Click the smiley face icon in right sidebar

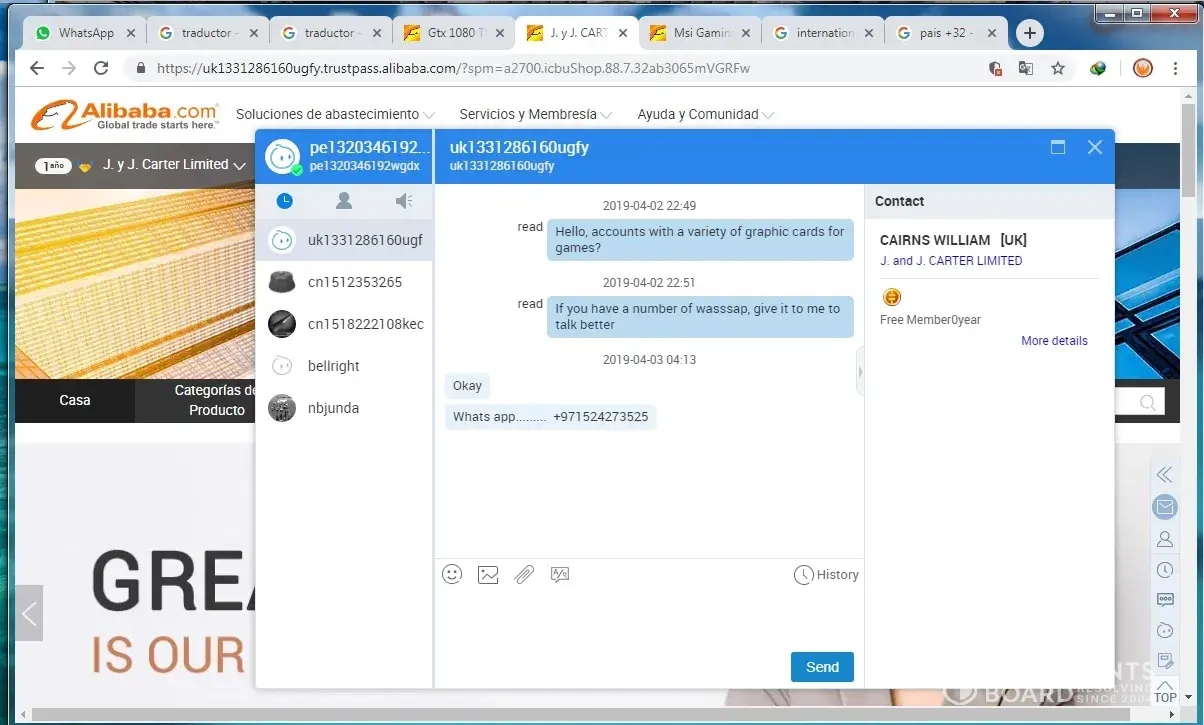tap(1164, 630)
